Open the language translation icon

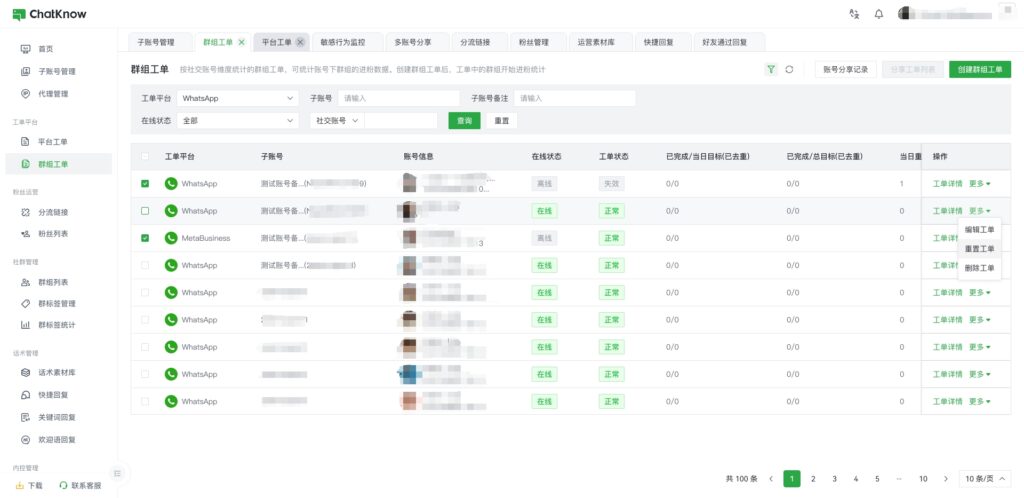click(x=854, y=14)
